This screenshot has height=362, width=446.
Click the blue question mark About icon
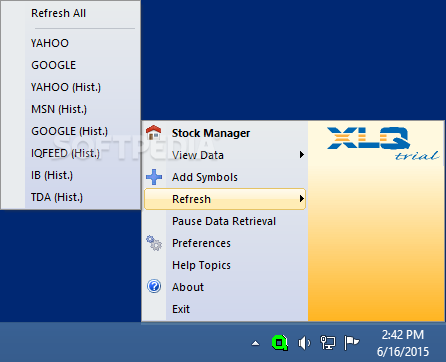(x=154, y=286)
